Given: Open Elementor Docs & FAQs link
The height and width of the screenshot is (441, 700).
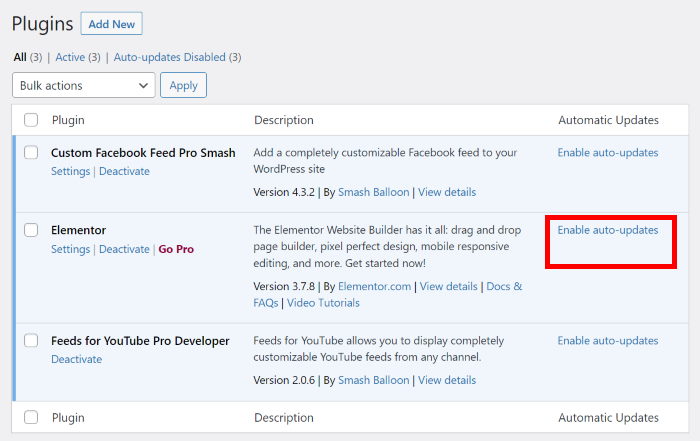Looking at the screenshot, I should tap(504, 287).
